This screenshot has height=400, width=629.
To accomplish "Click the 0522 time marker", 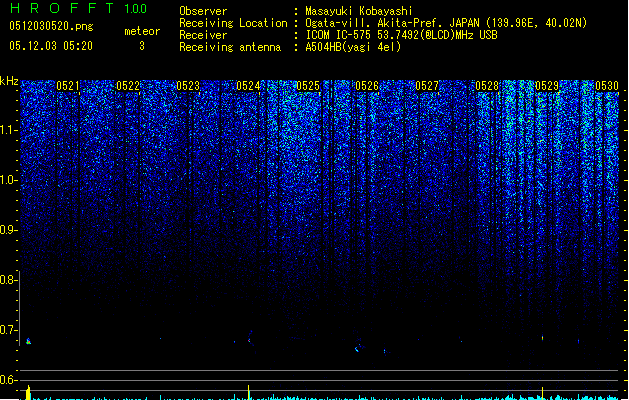I will click(x=128, y=86).
